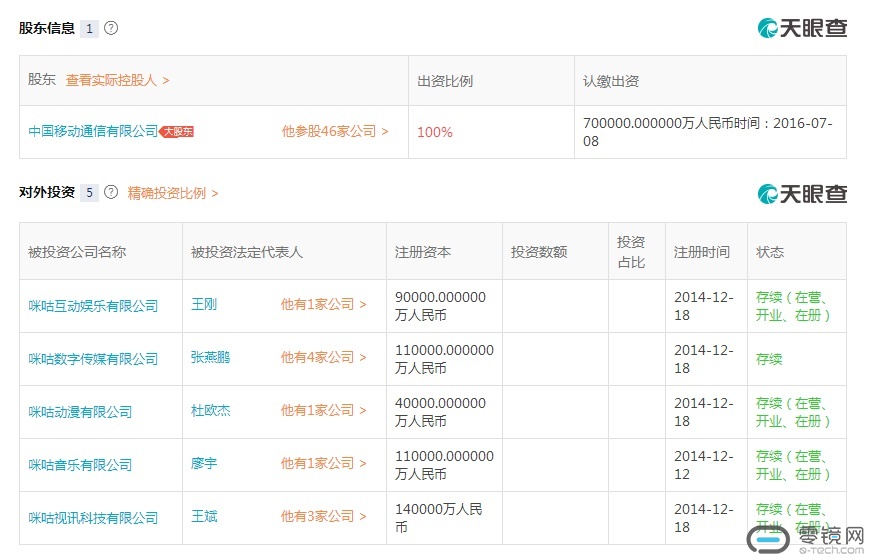The width and height of the screenshot is (869, 560).
Task: View 他有4家公司 for 张燕鹏
Action: [x=323, y=358]
